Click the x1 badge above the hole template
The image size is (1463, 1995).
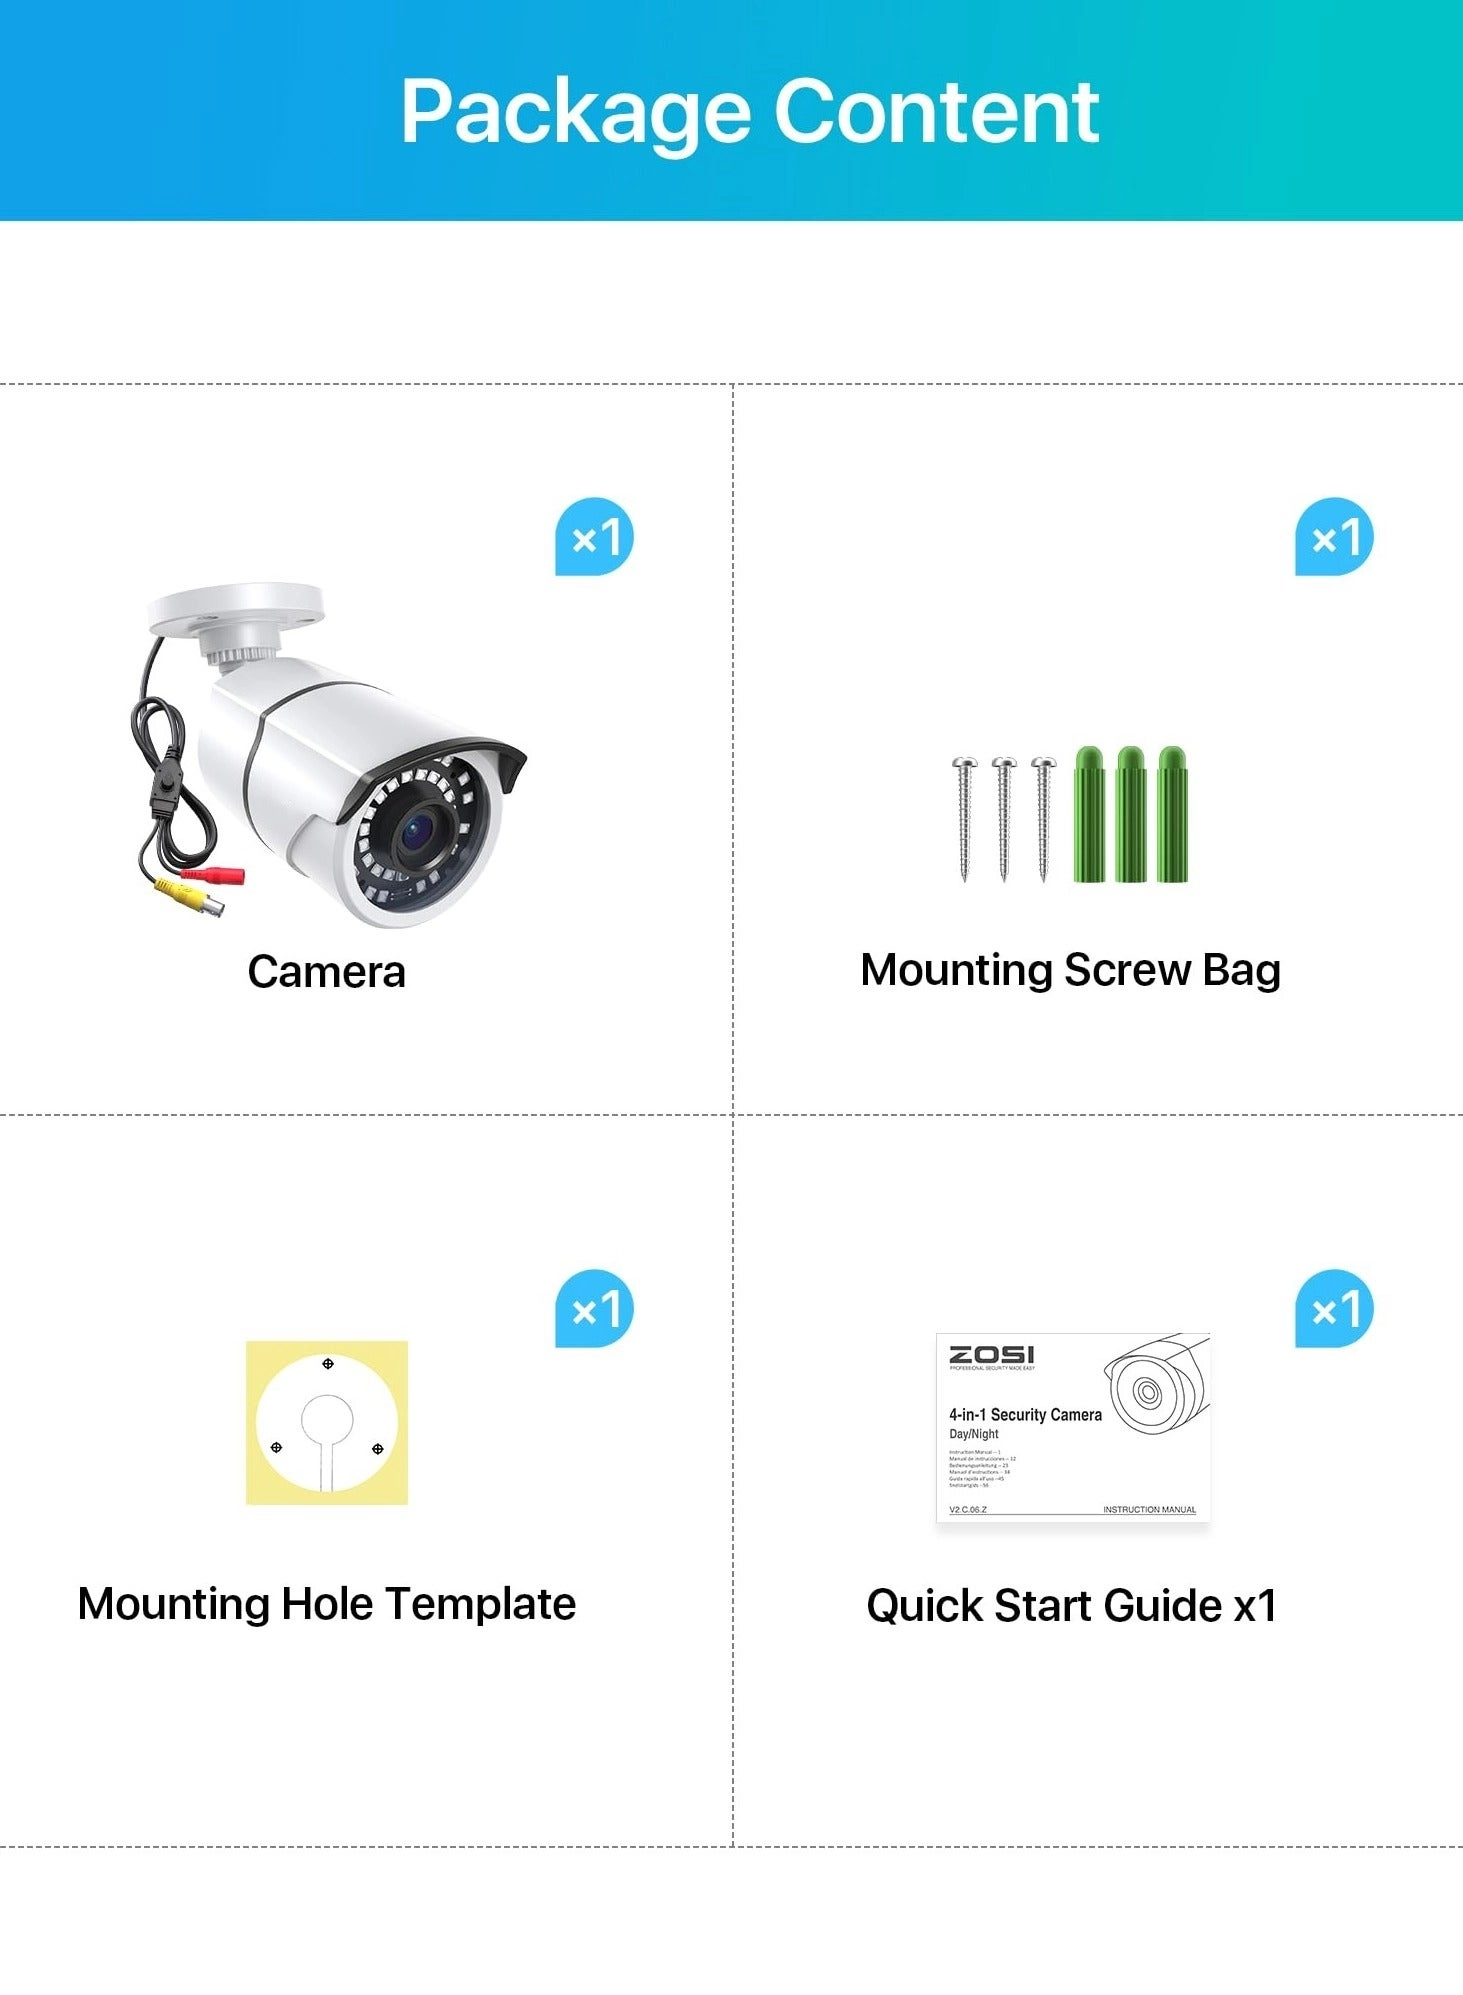point(594,1309)
